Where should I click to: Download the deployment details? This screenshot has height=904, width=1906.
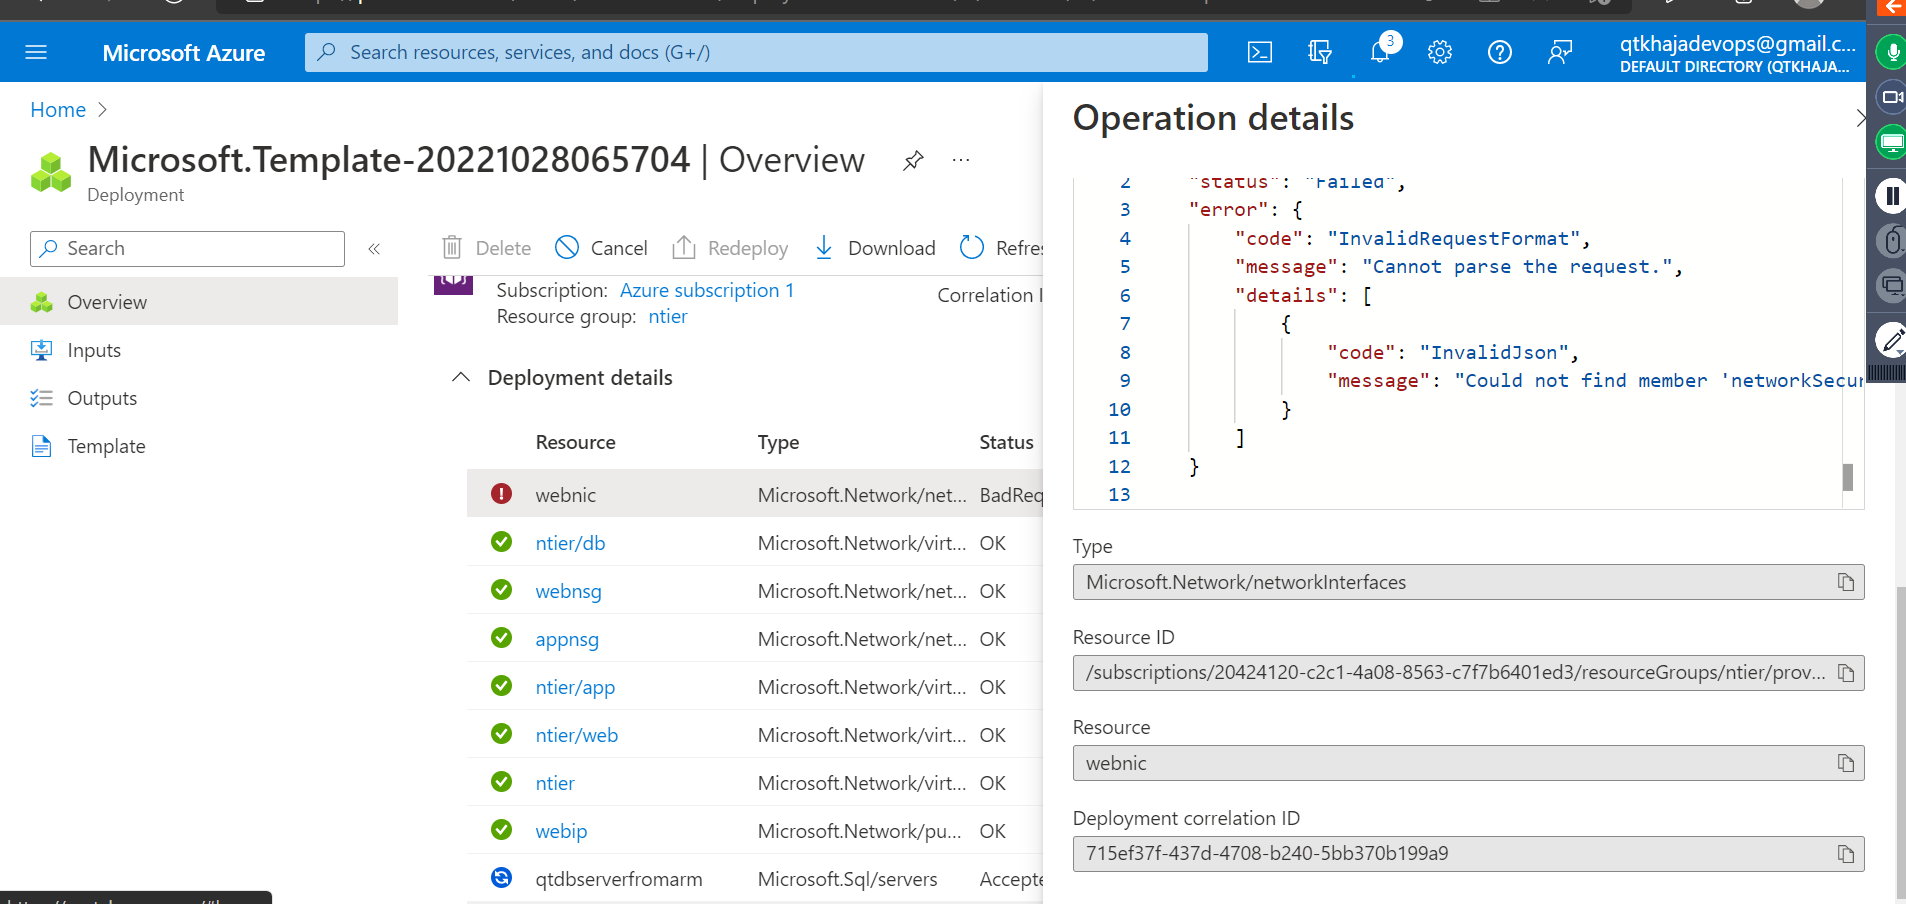[x=875, y=248]
